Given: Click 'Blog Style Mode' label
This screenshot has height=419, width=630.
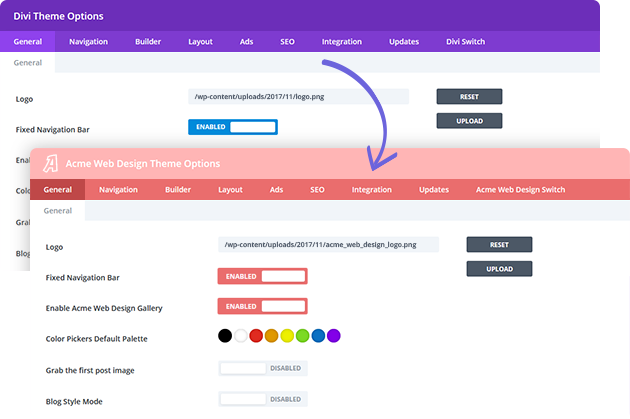Looking at the screenshot, I should (74, 401).
